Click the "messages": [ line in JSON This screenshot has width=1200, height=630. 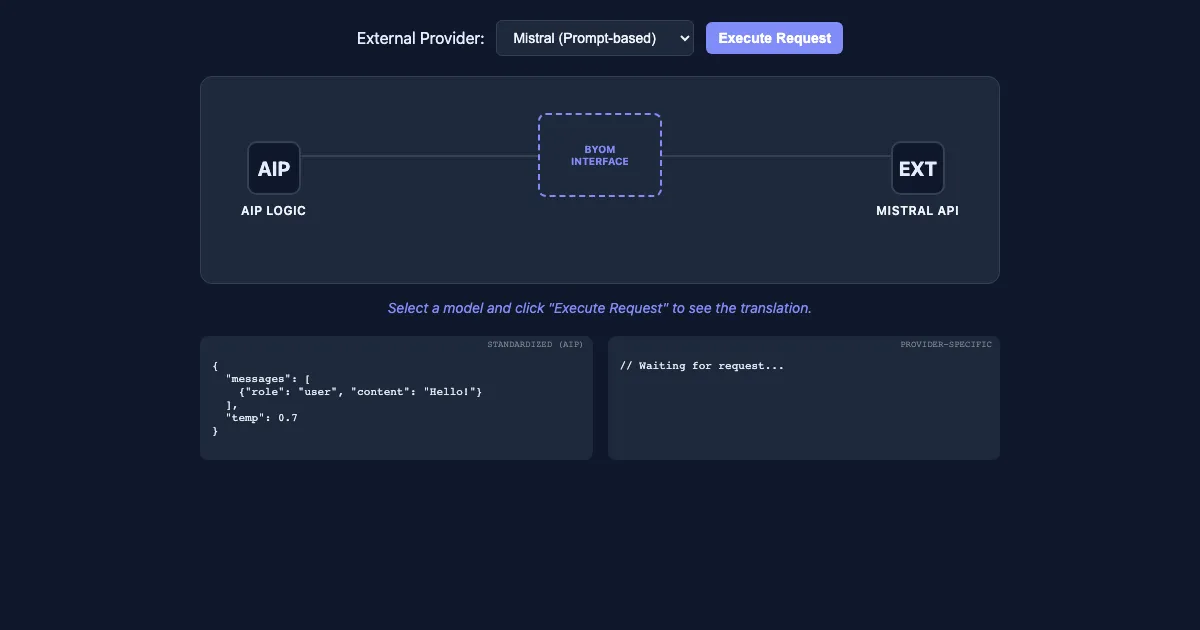269,379
